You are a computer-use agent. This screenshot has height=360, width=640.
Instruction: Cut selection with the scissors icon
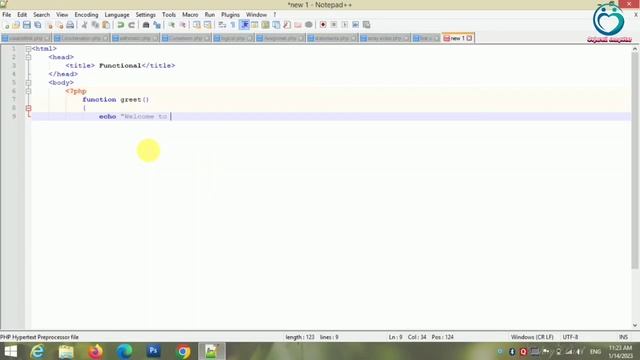pos(84,25)
